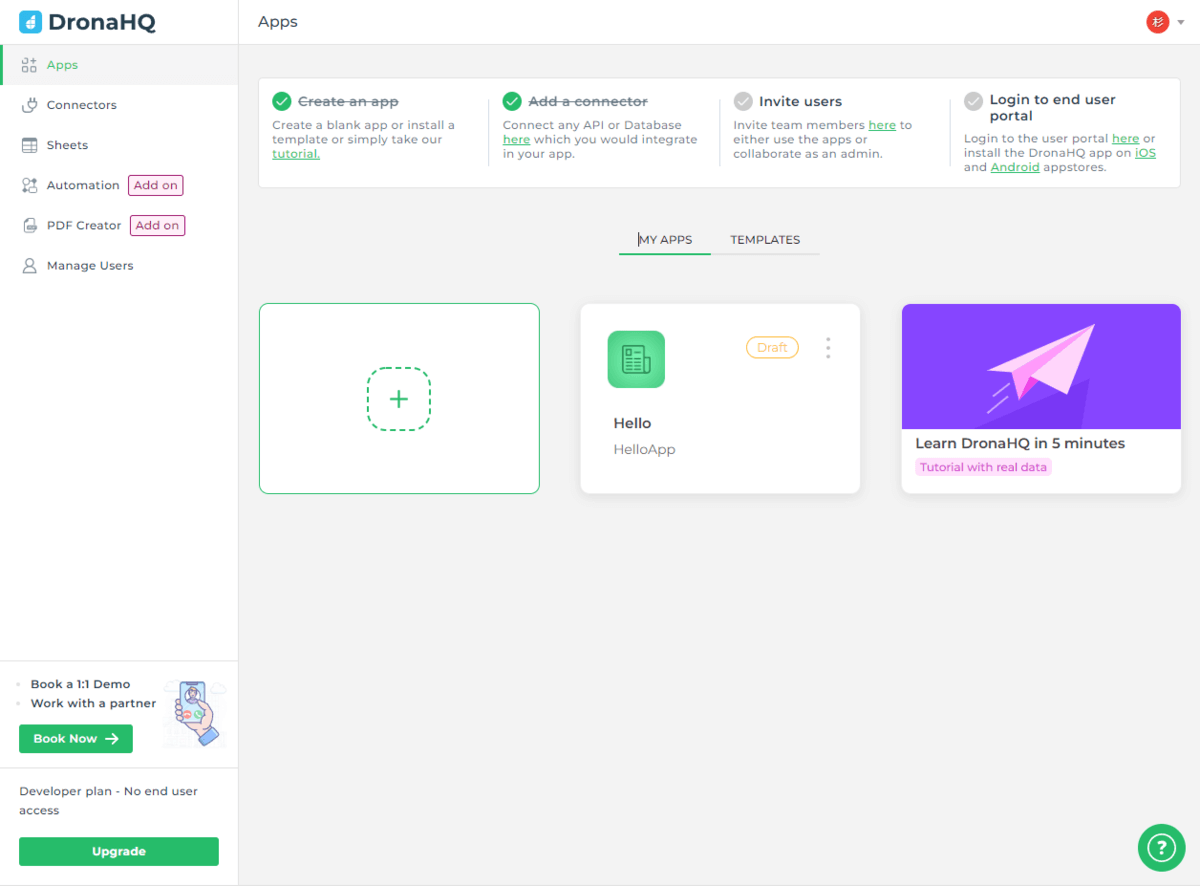This screenshot has height=886, width=1200.
Task: Click 'here' link under Invite users
Action: point(882,125)
